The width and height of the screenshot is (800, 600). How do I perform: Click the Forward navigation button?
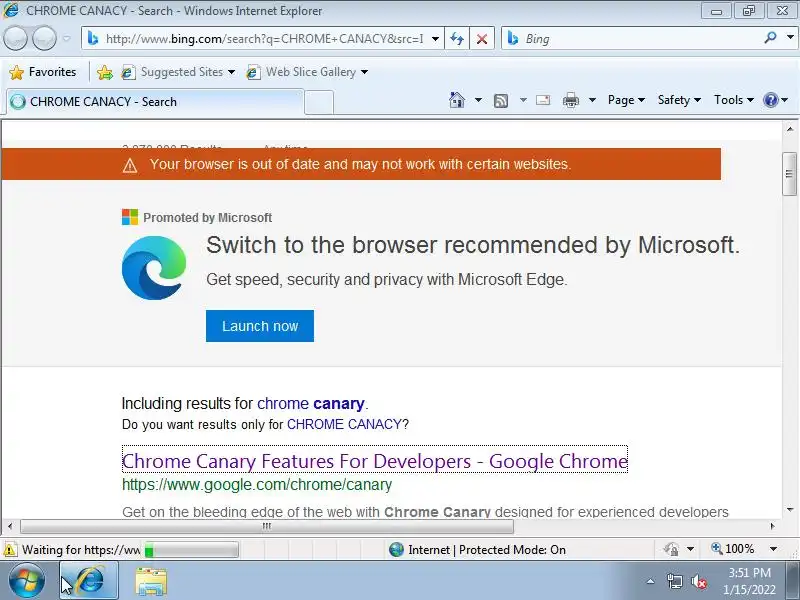44,38
